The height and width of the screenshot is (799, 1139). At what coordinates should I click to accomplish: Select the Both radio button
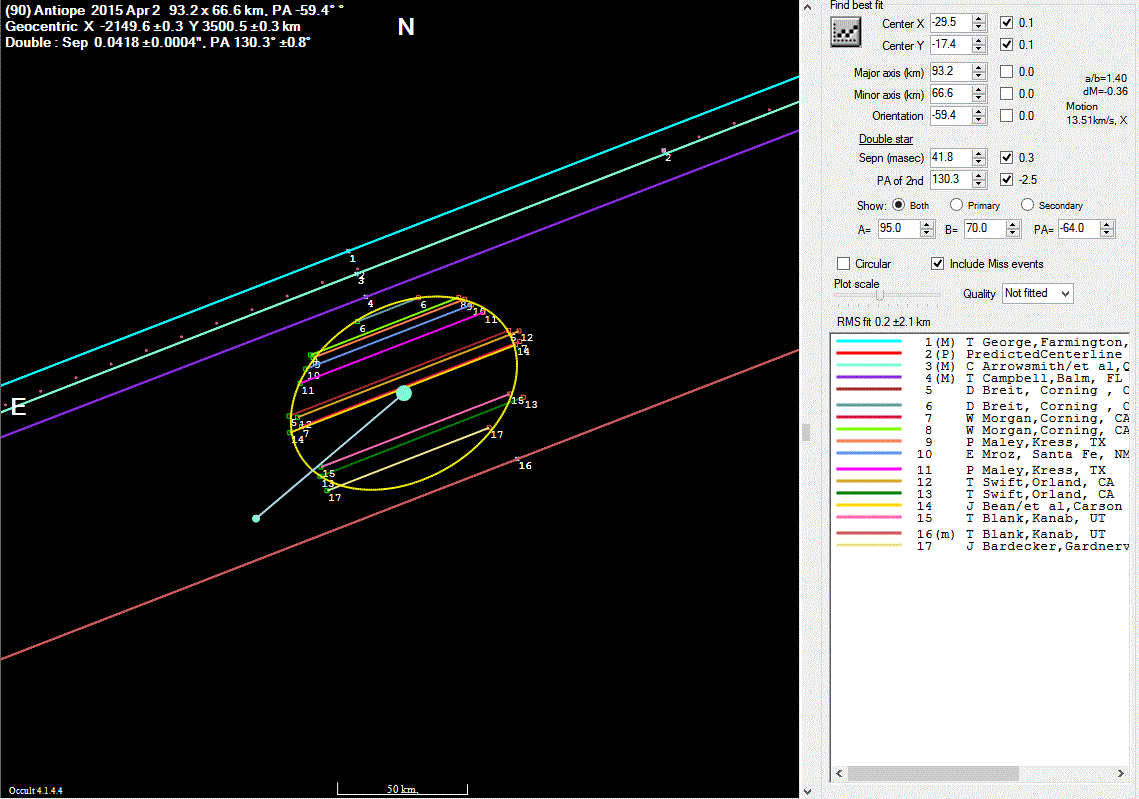pyautogui.click(x=899, y=205)
